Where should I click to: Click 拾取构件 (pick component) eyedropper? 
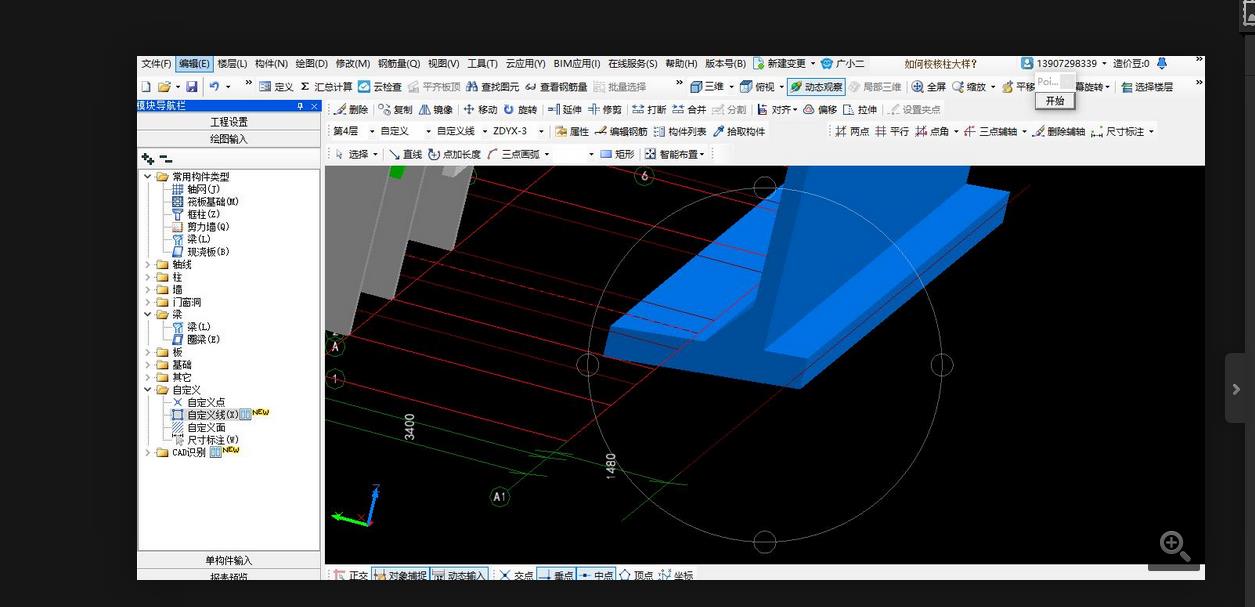[x=739, y=131]
